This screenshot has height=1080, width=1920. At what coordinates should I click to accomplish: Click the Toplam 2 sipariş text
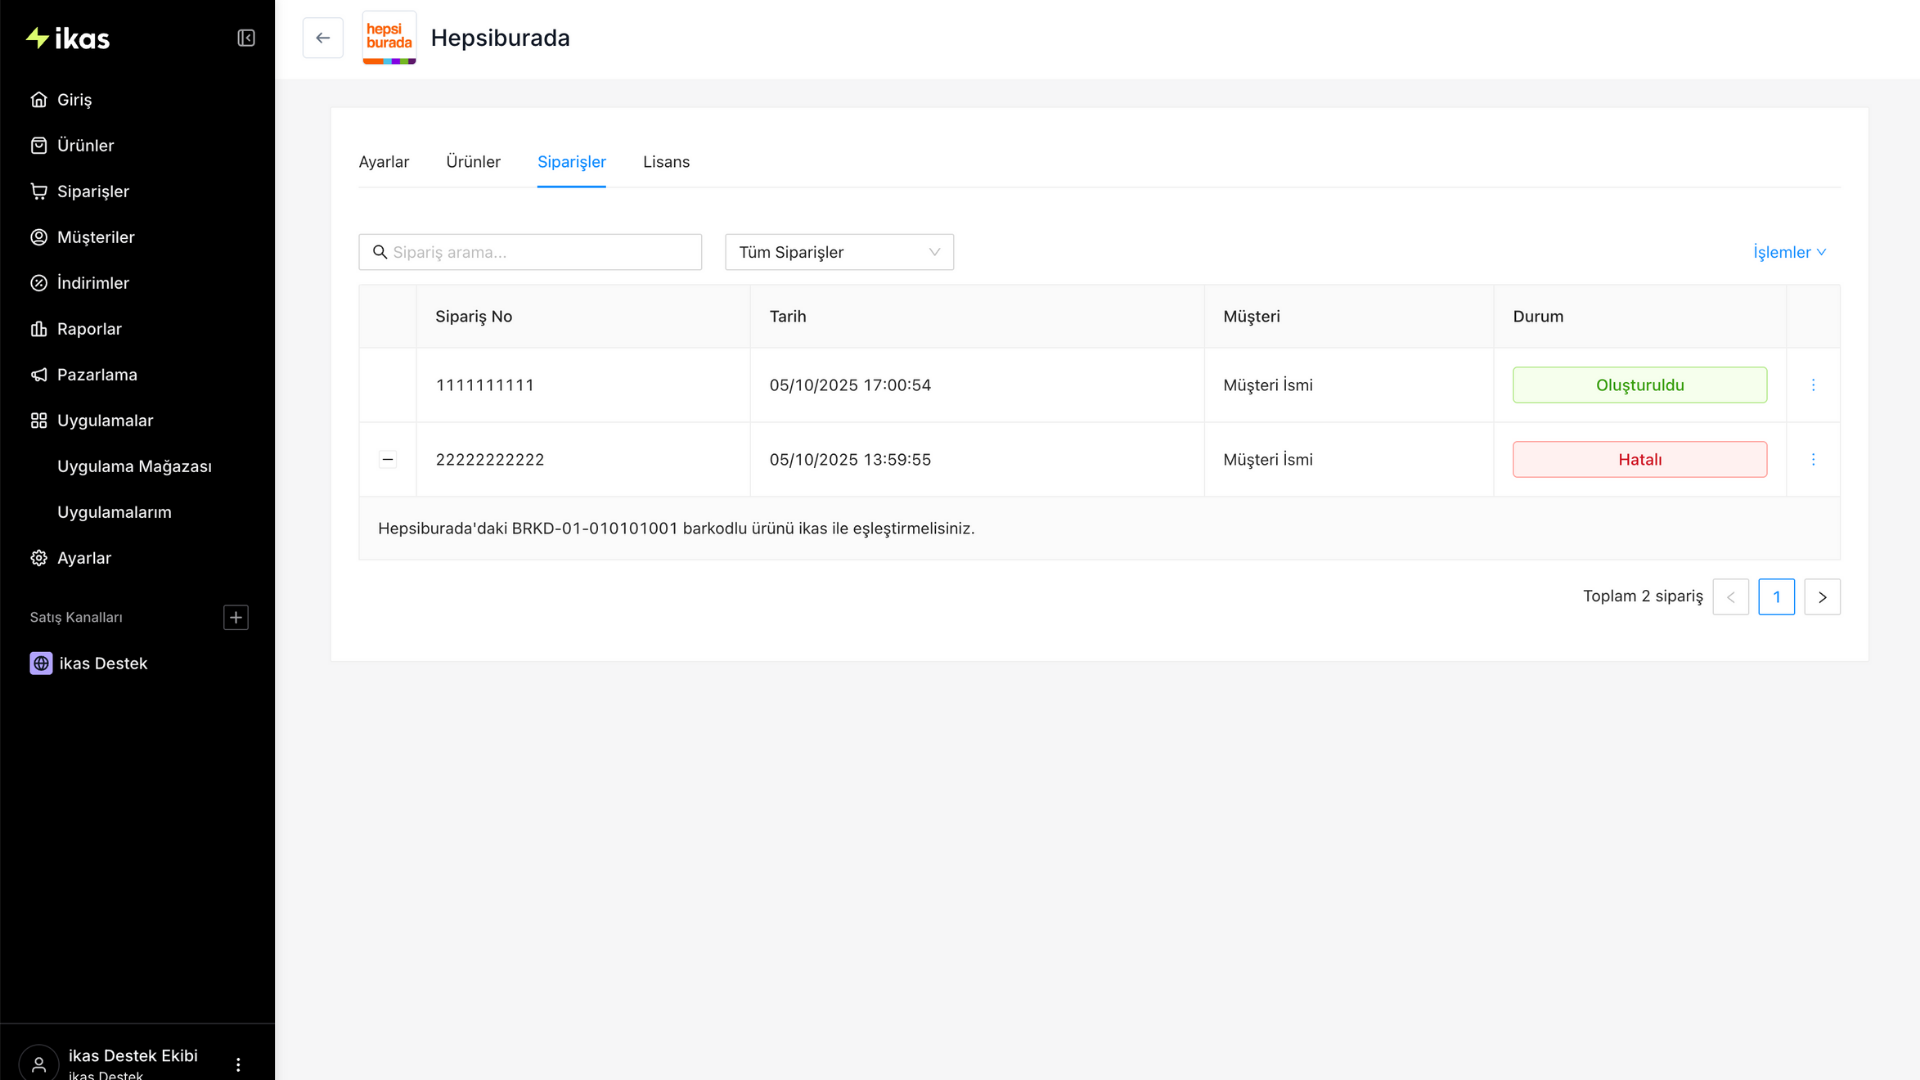(1643, 596)
